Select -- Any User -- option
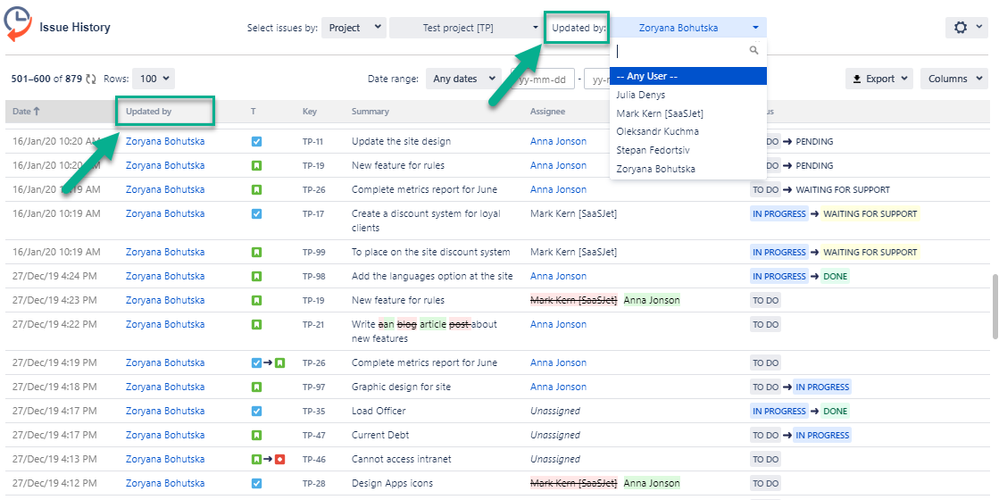Image resolution: width=999 pixels, height=500 pixels. [688, 76]
